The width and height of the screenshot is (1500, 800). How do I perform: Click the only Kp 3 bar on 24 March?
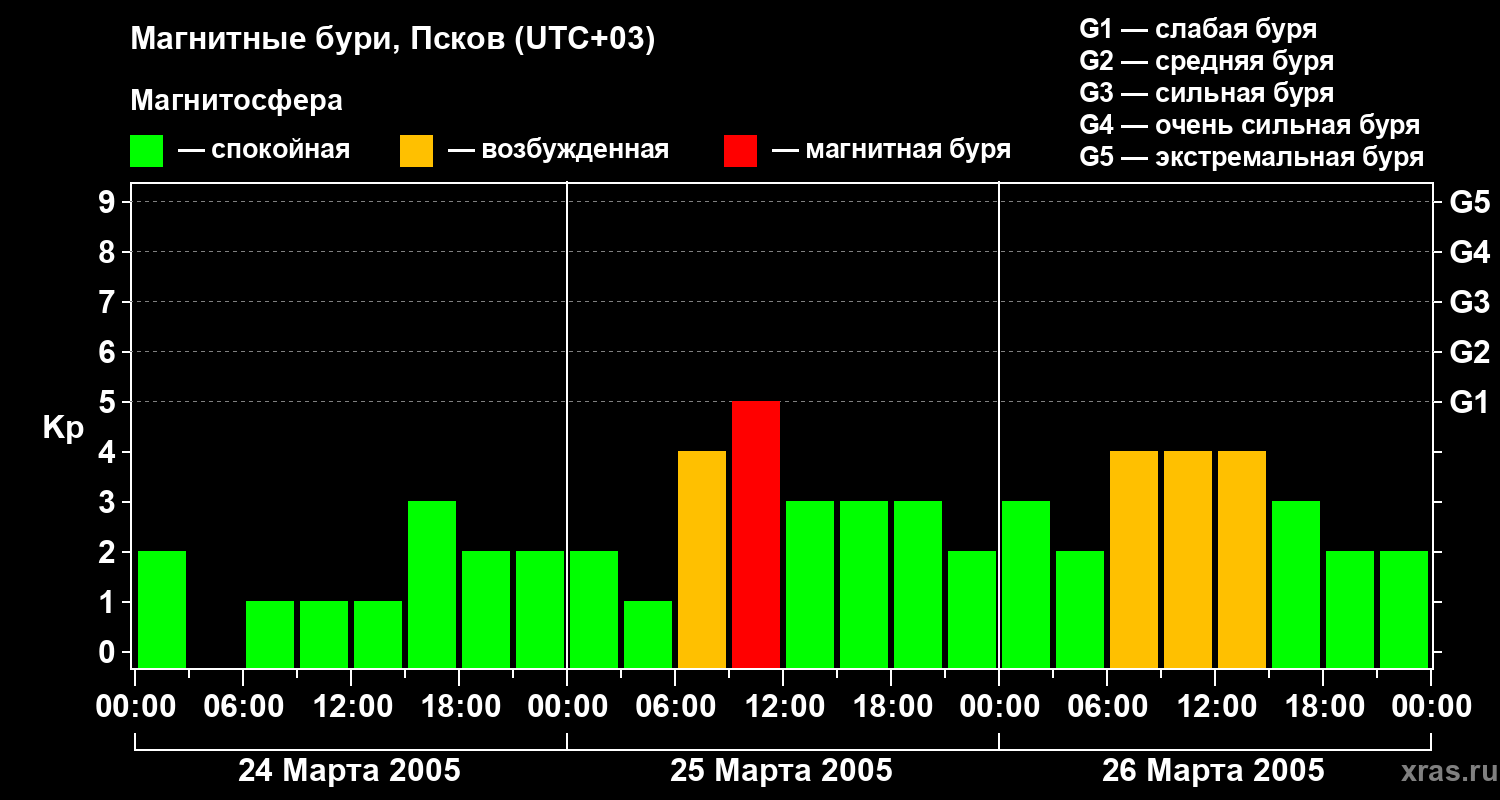pos(432,584)
